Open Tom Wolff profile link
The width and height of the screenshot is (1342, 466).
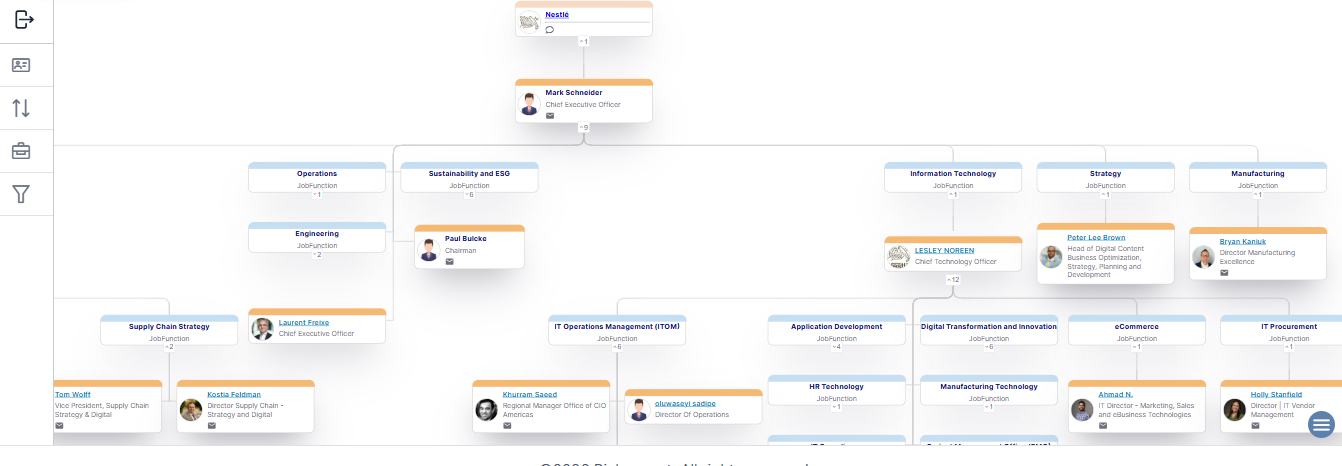pos(72,394)
